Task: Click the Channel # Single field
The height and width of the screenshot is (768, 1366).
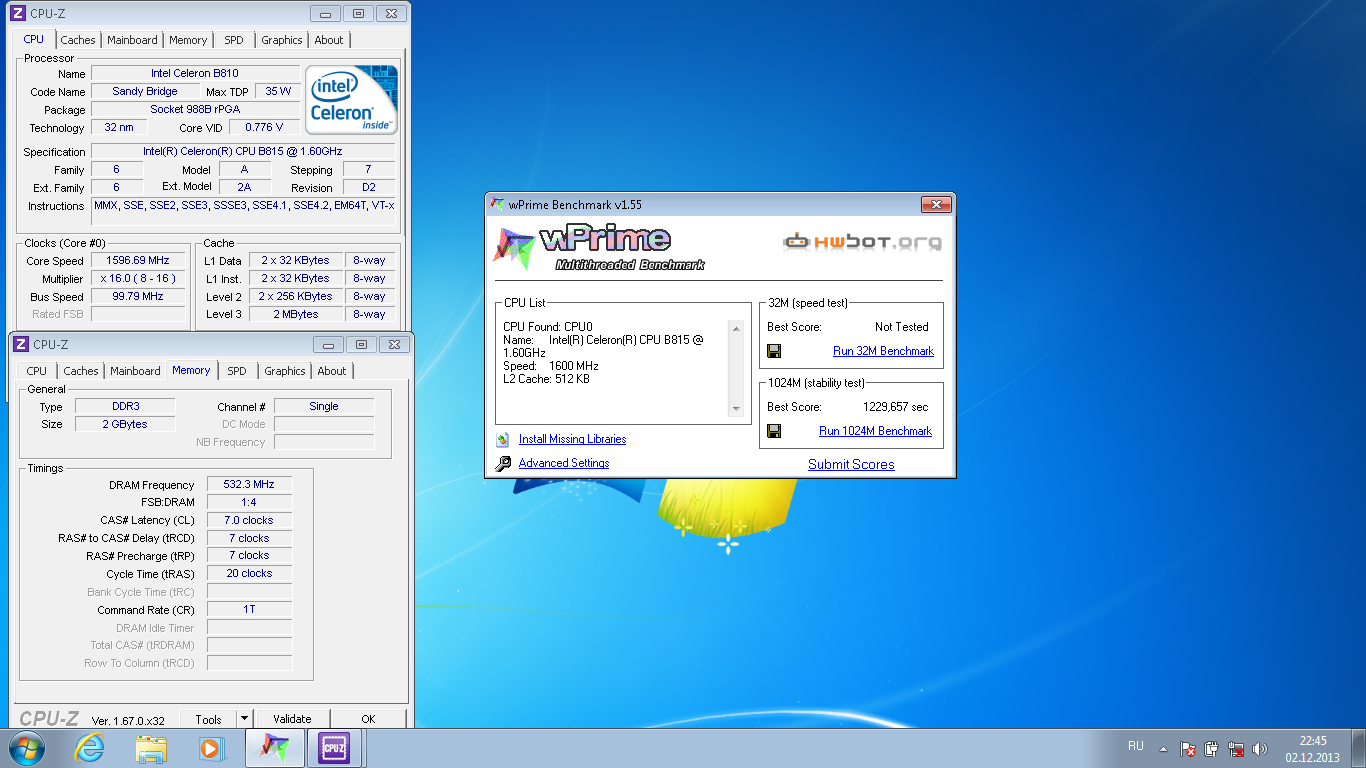Action: coord(324,406)
